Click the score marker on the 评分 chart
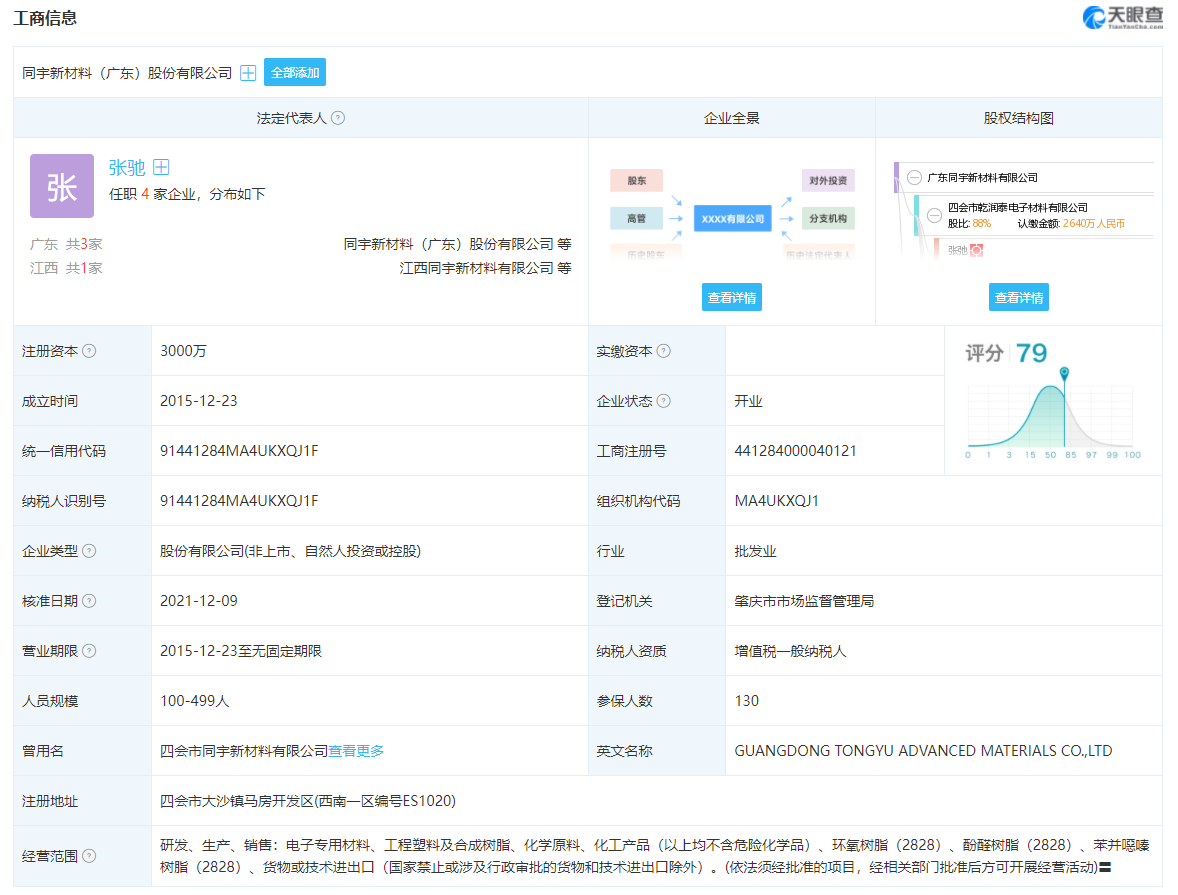The width and height of the screenshot is (1178, 895). (1064, 373)
